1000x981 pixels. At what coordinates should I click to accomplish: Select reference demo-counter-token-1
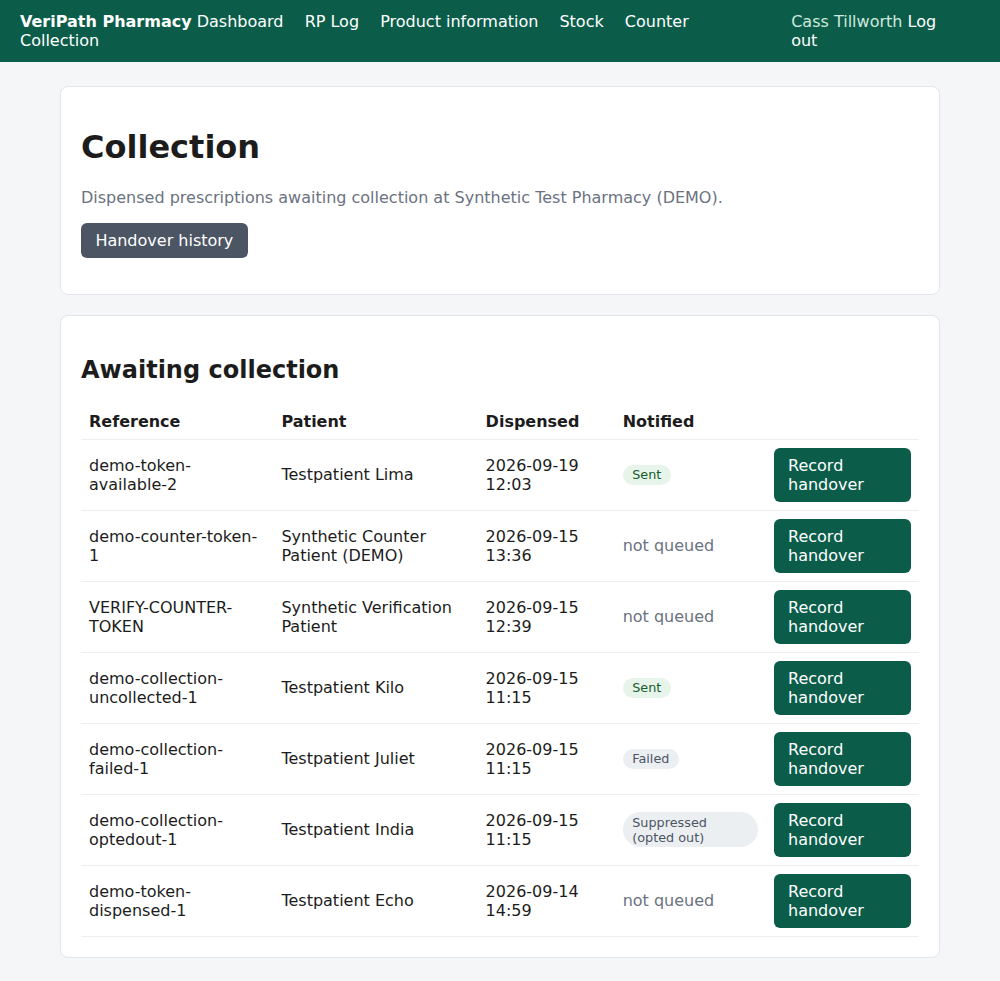(x=173, y=545)
